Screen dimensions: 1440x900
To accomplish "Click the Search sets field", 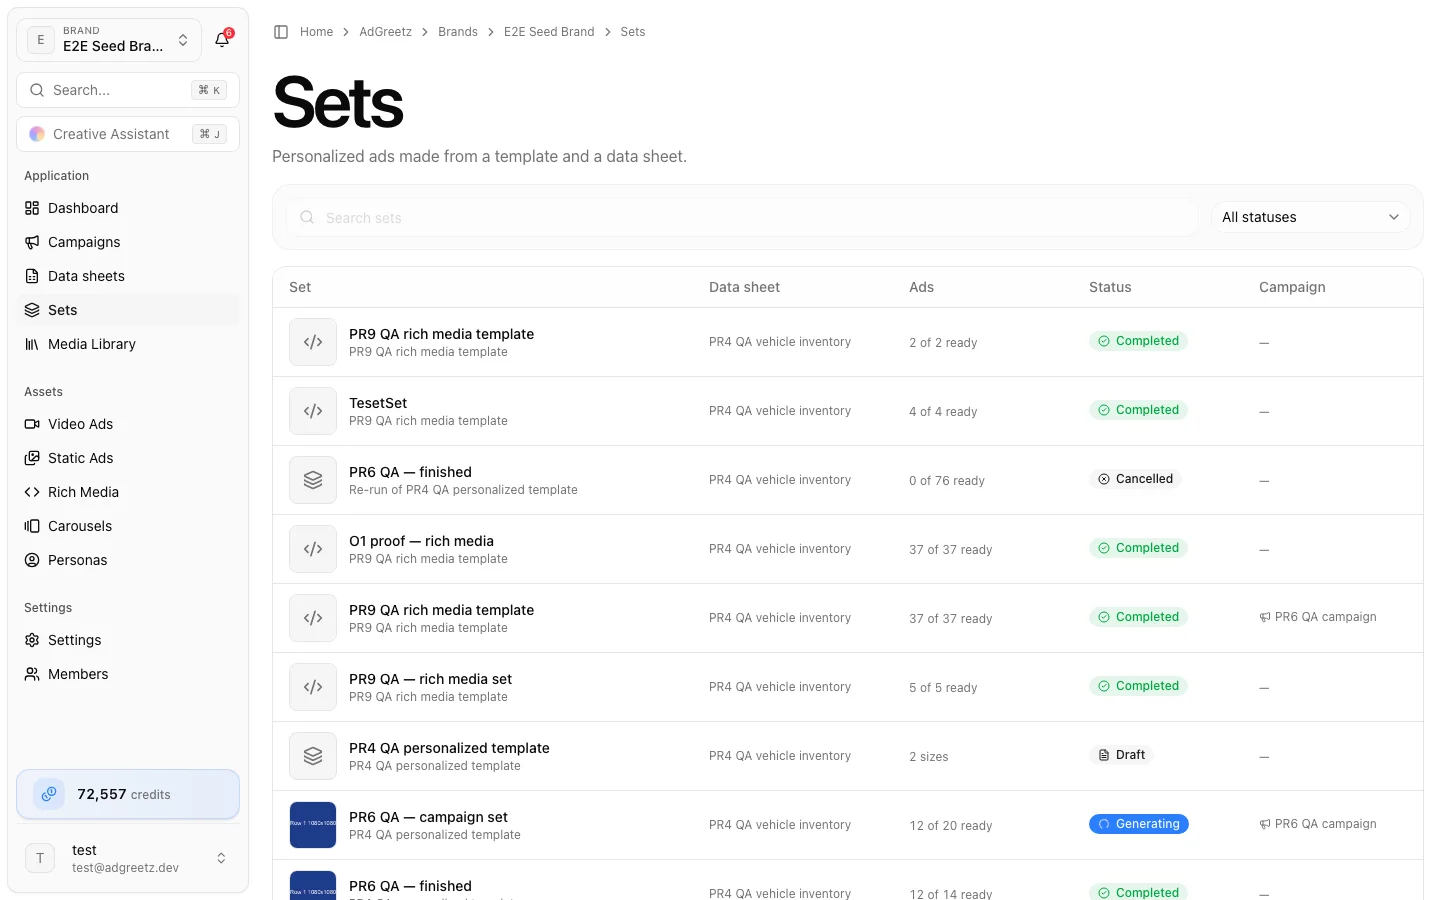I will point(742,217).
